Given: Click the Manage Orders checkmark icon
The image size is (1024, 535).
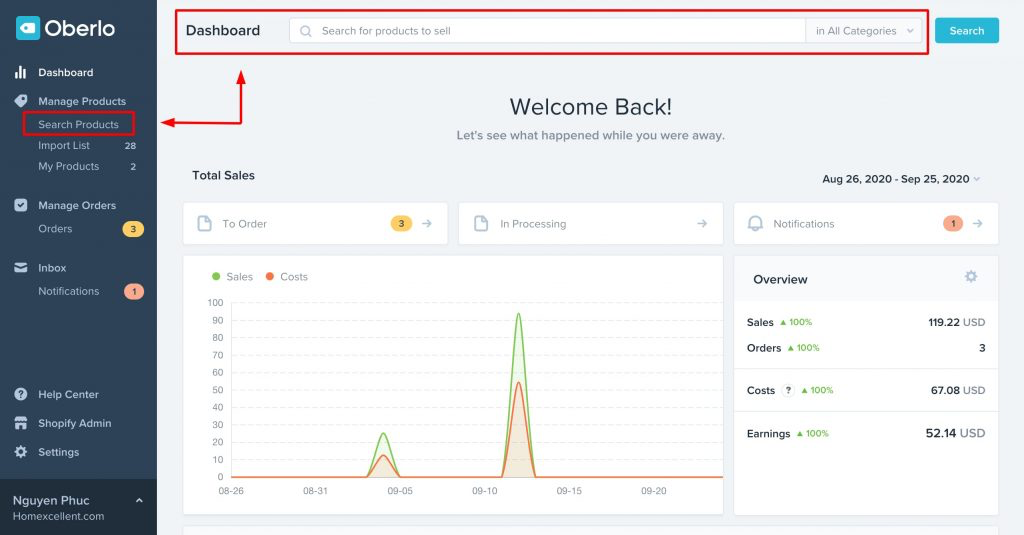Looking at the screenshot, I should tap(21, 205).
